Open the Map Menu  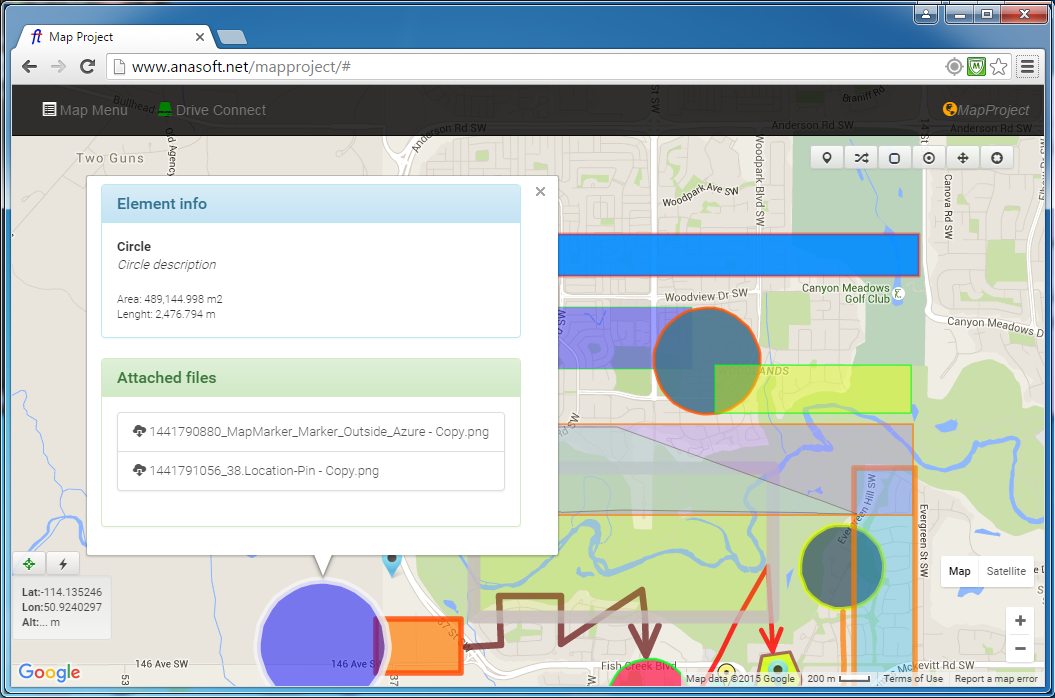point(85,110)
